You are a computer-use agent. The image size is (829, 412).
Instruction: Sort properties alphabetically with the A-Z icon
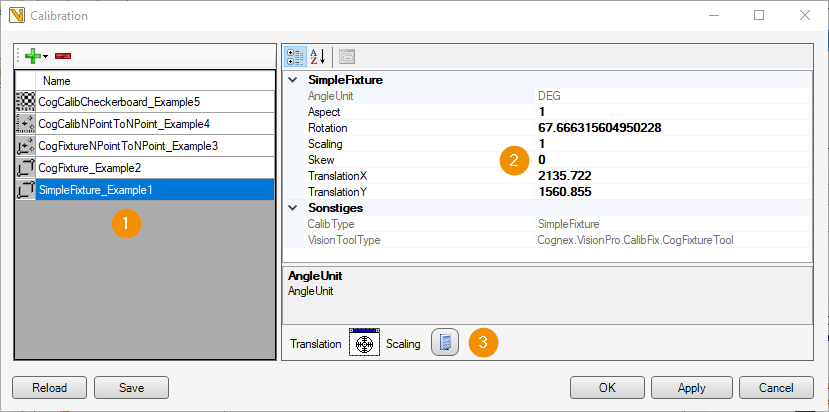coord(318,57)
